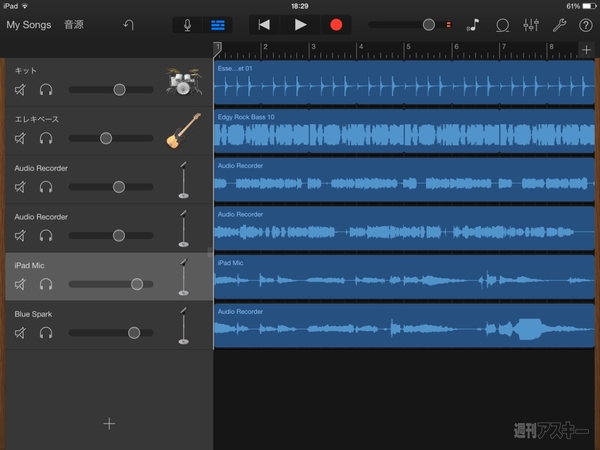Image resolution: width=600 pixels, height=450 pixels.
Task: Select the electric bass guitar icon
Action: point(182,131)
